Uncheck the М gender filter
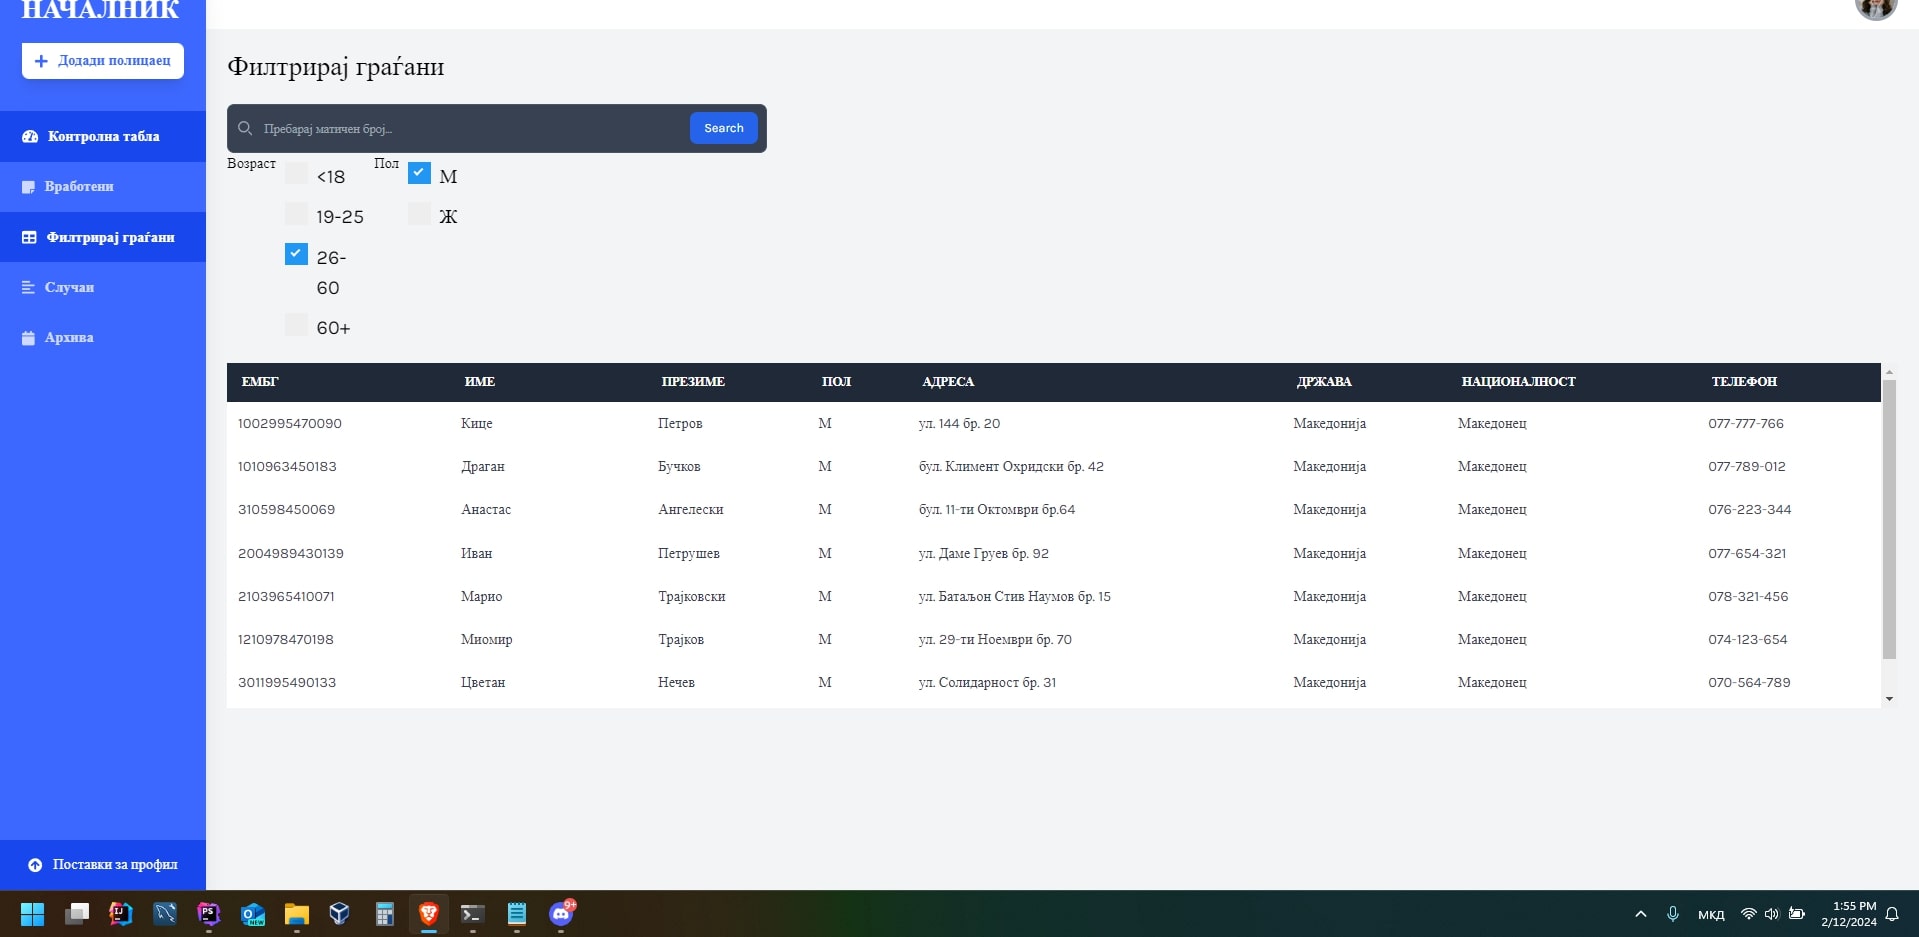Screen dimensions: 1919x937 419,174
